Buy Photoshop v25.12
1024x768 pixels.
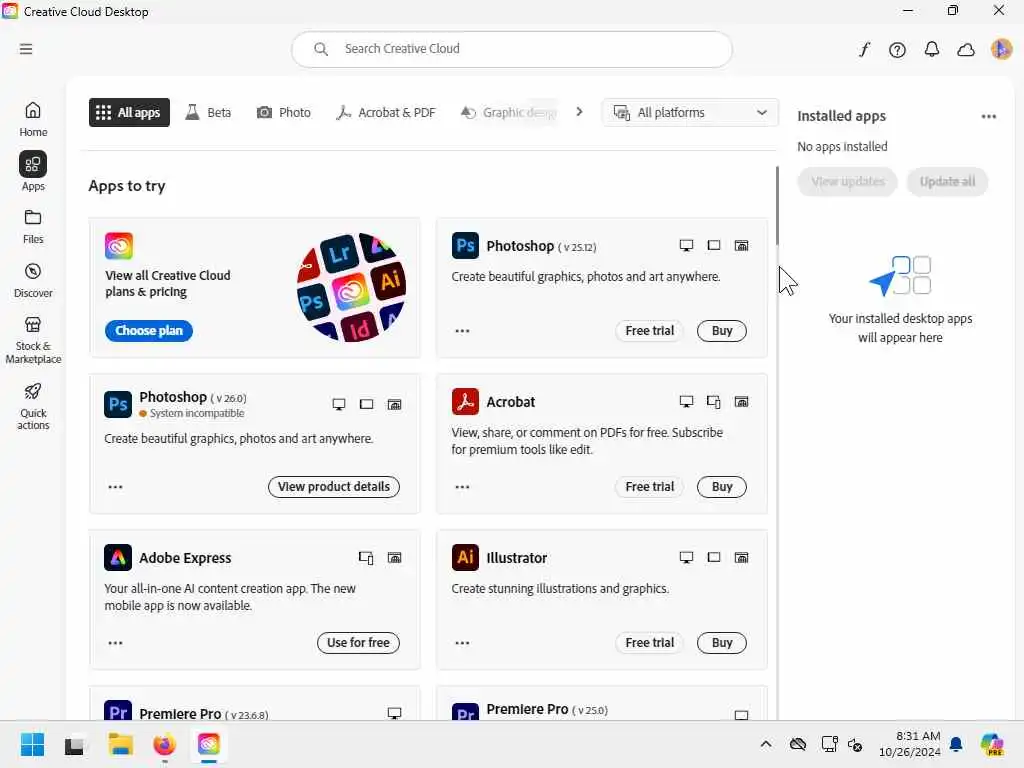coord(722,330)
